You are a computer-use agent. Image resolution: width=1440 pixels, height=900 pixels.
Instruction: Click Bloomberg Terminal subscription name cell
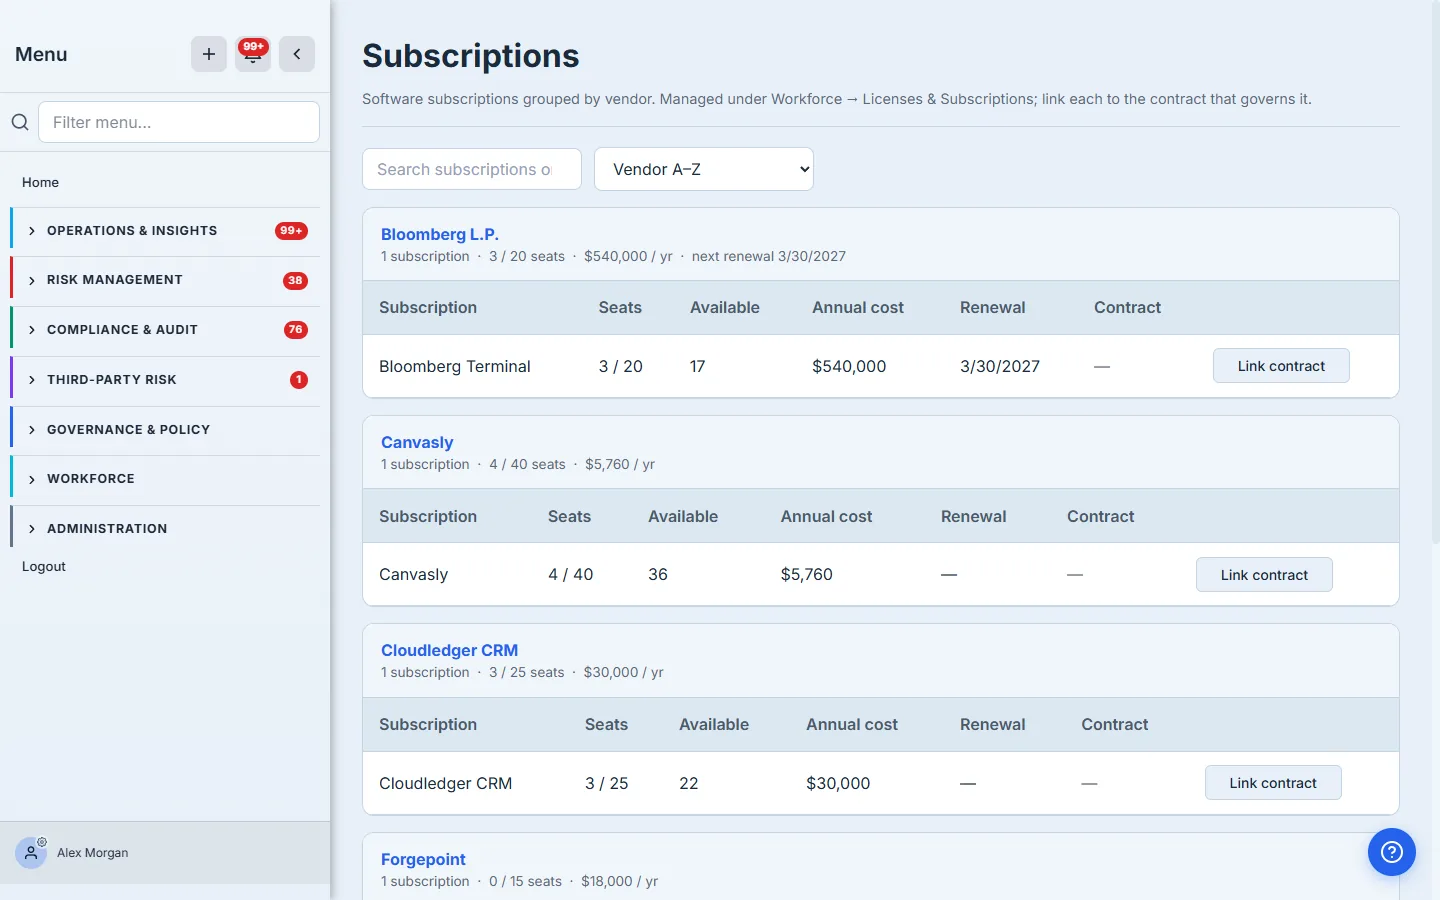pyautogui.click(x=455, y=366)
